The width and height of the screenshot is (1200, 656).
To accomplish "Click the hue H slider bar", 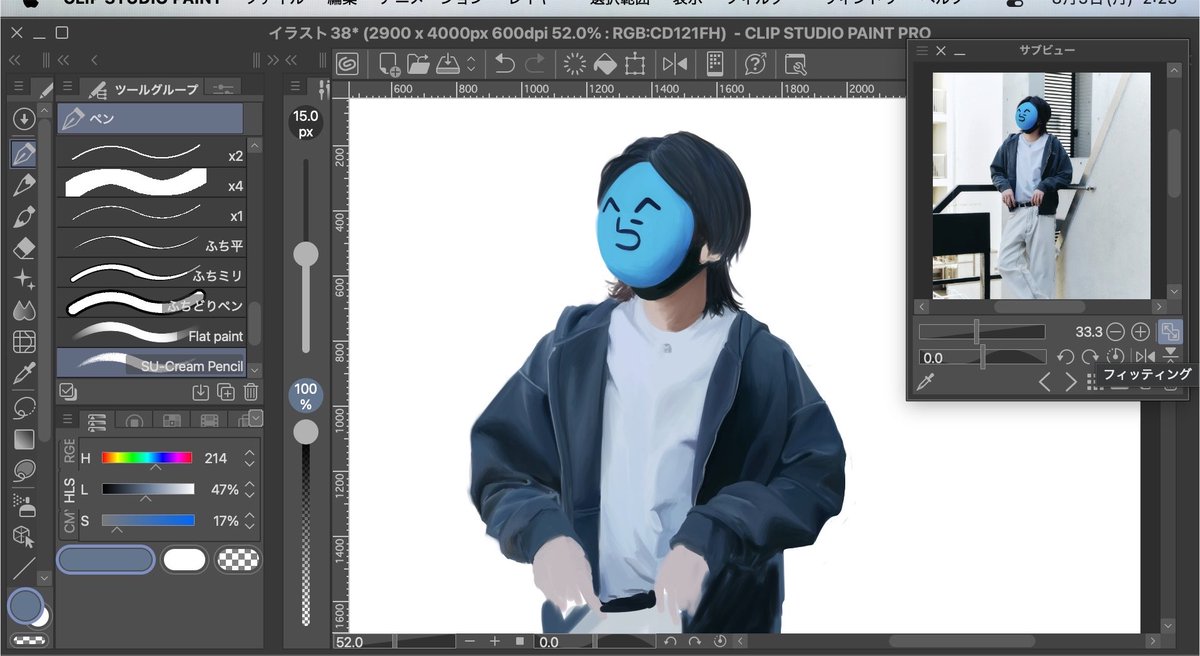I will coord(147,458).
